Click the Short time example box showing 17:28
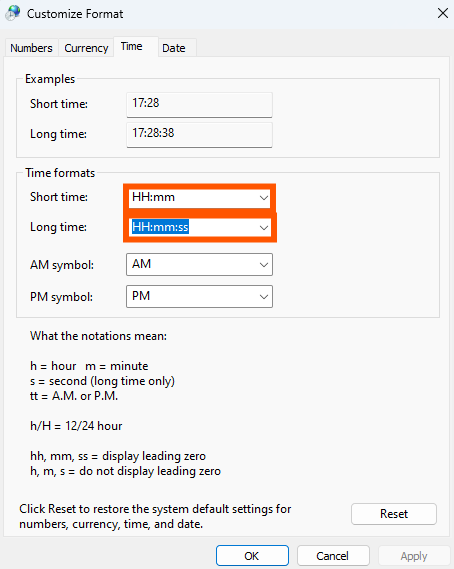The width and height of the screenshot is (454, 569). [199, 105]
